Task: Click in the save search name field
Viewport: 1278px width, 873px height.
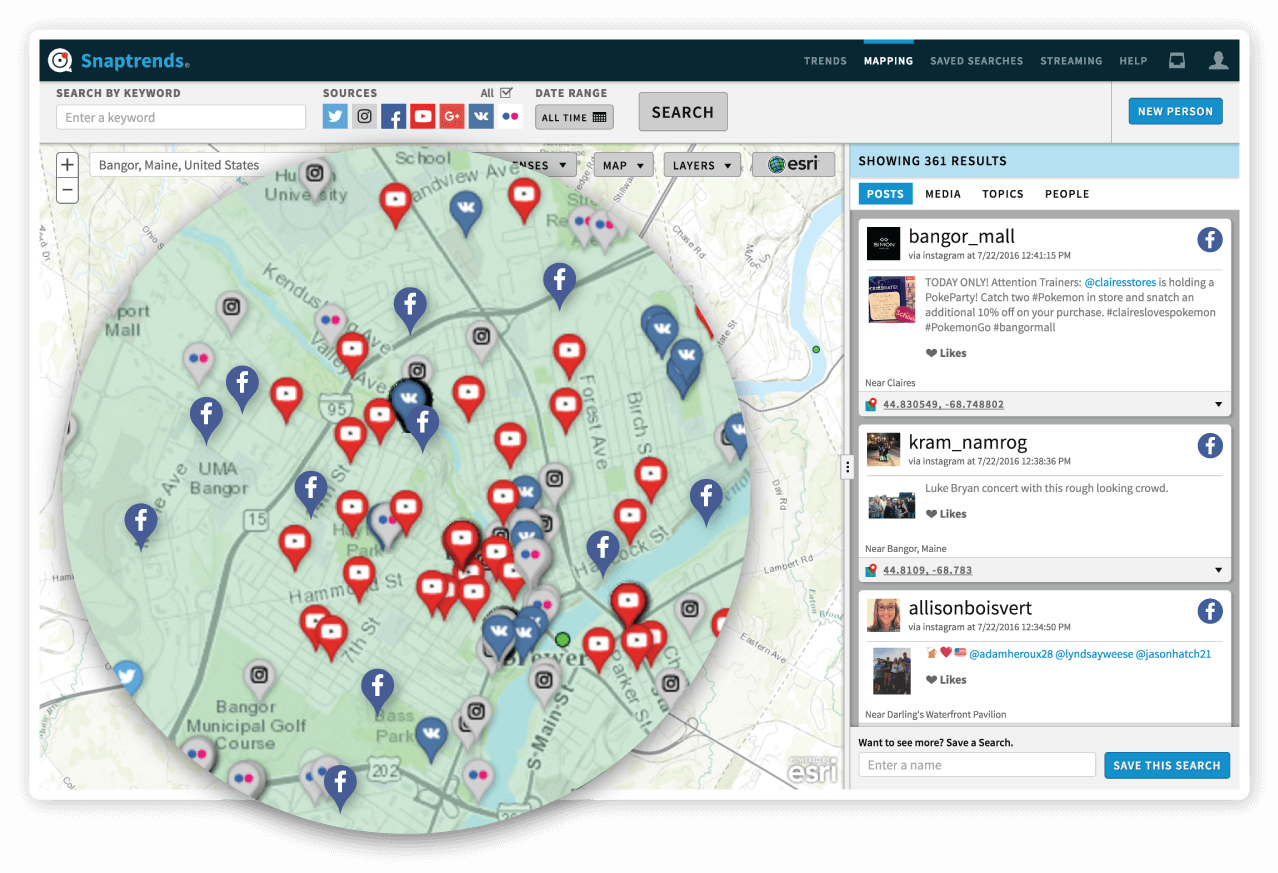Action: (x=977, y=765)
